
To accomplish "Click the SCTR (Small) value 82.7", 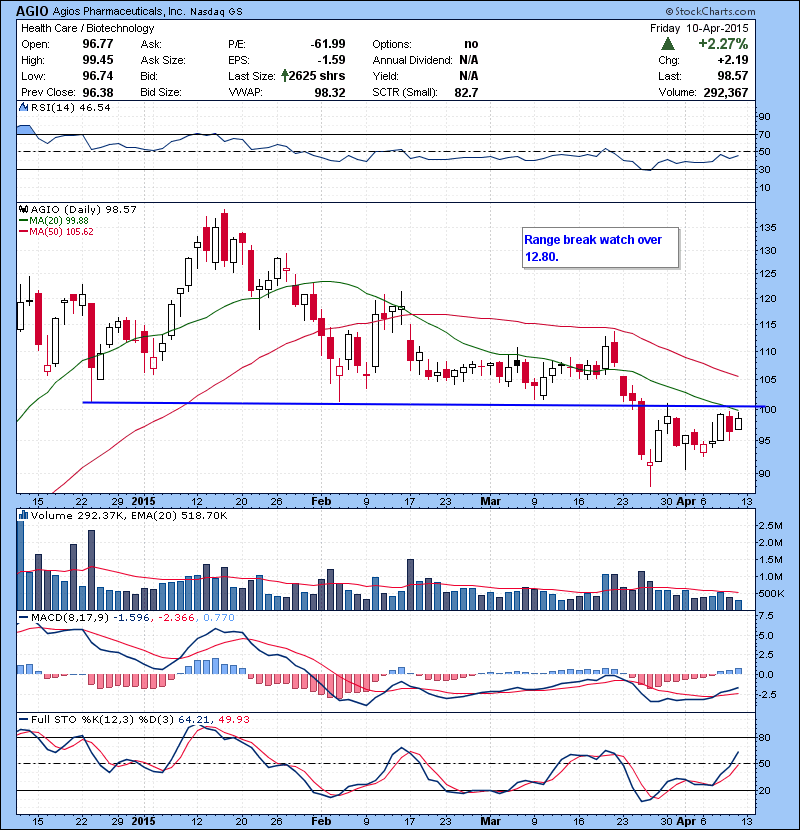I will [x=466, y=92].
